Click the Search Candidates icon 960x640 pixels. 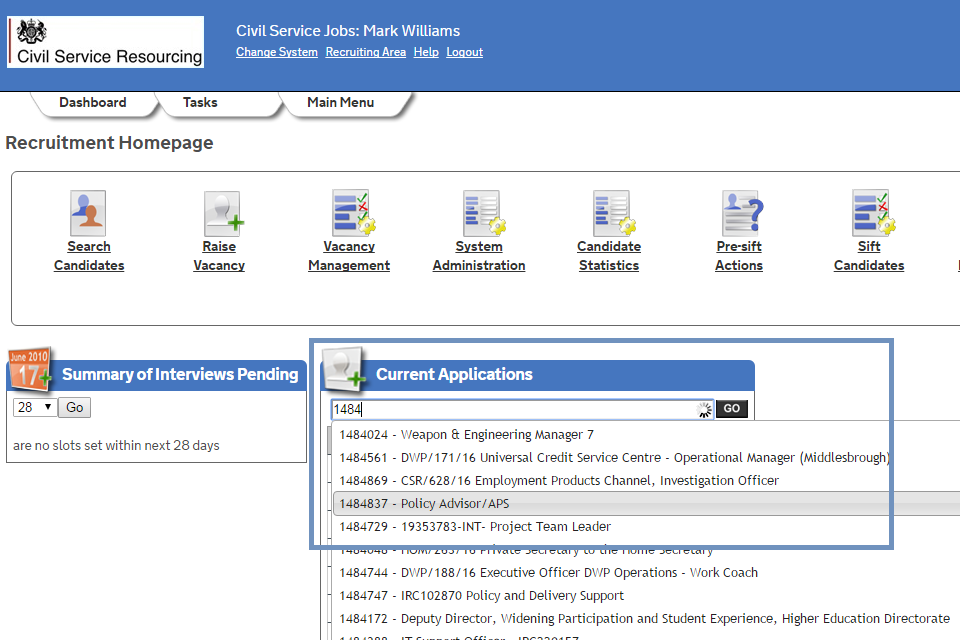click(88, 213)
